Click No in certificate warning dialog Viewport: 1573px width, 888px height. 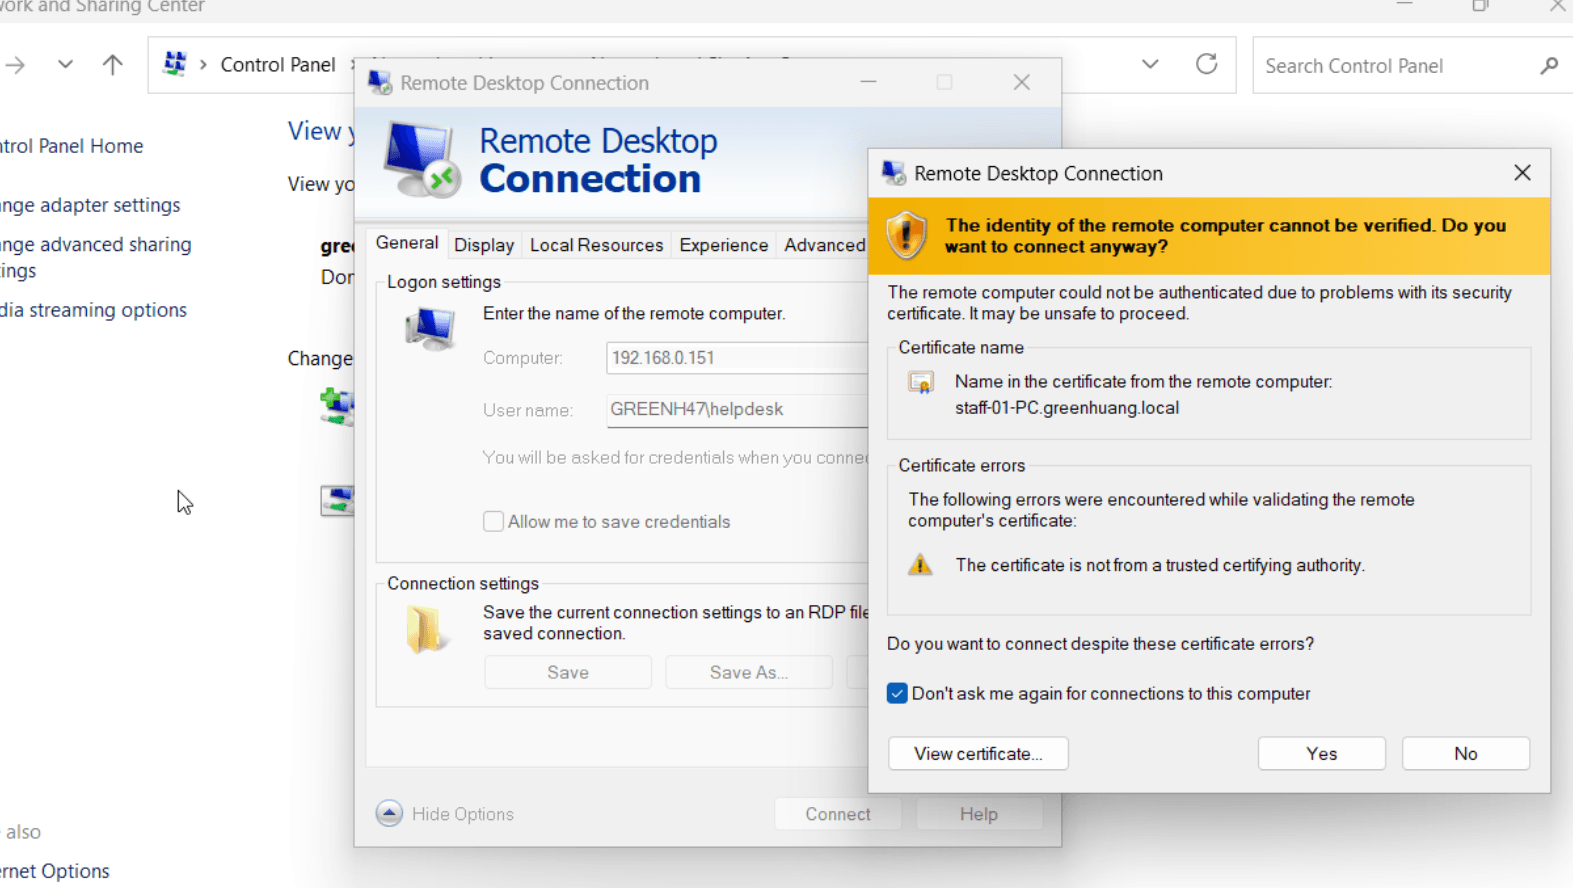1465,754
